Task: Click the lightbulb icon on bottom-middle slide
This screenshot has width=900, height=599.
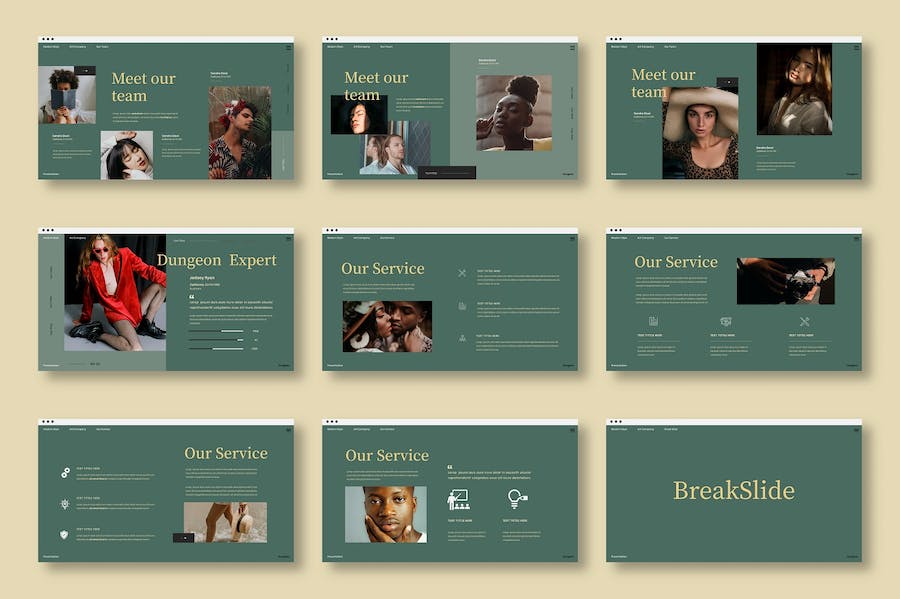Action: click(x=516, y=499)
